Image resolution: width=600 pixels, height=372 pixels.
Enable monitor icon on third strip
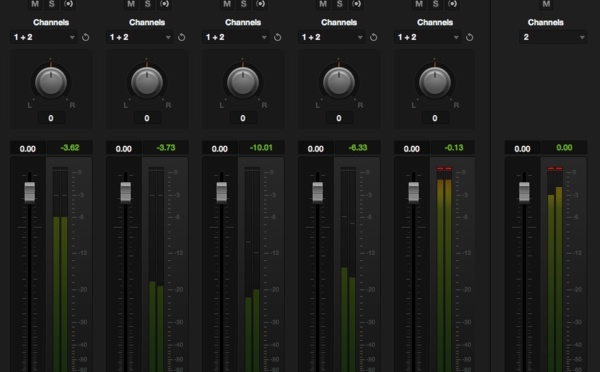tap(261, 4)
